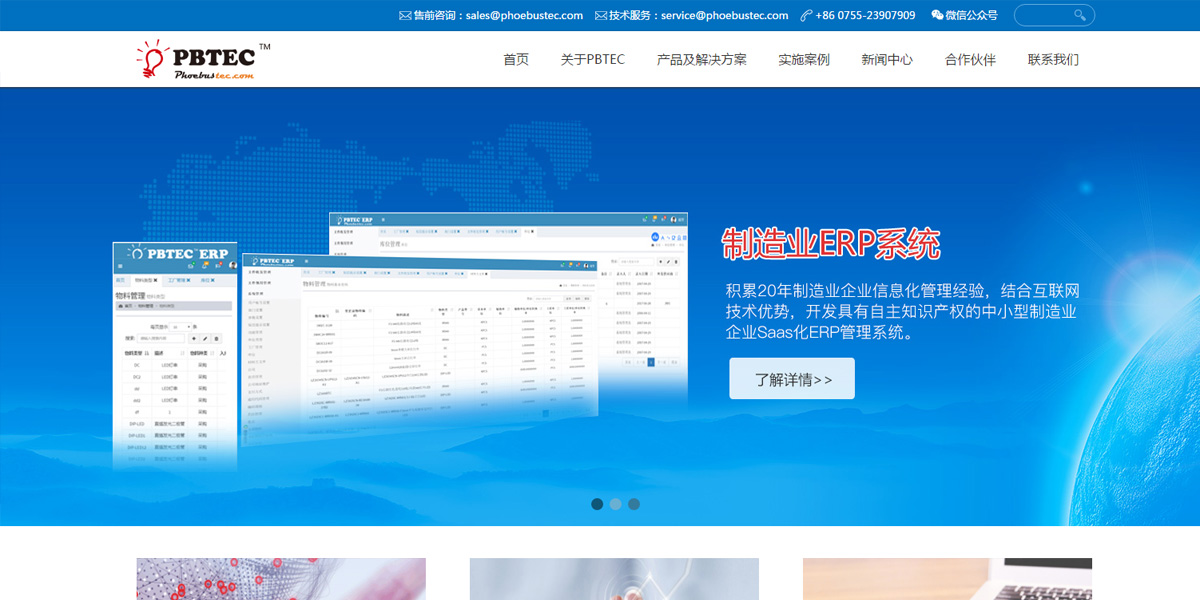1200x600 pixels.
Task: Click the search magnifier icon
Action: (x=1080, y=15)
